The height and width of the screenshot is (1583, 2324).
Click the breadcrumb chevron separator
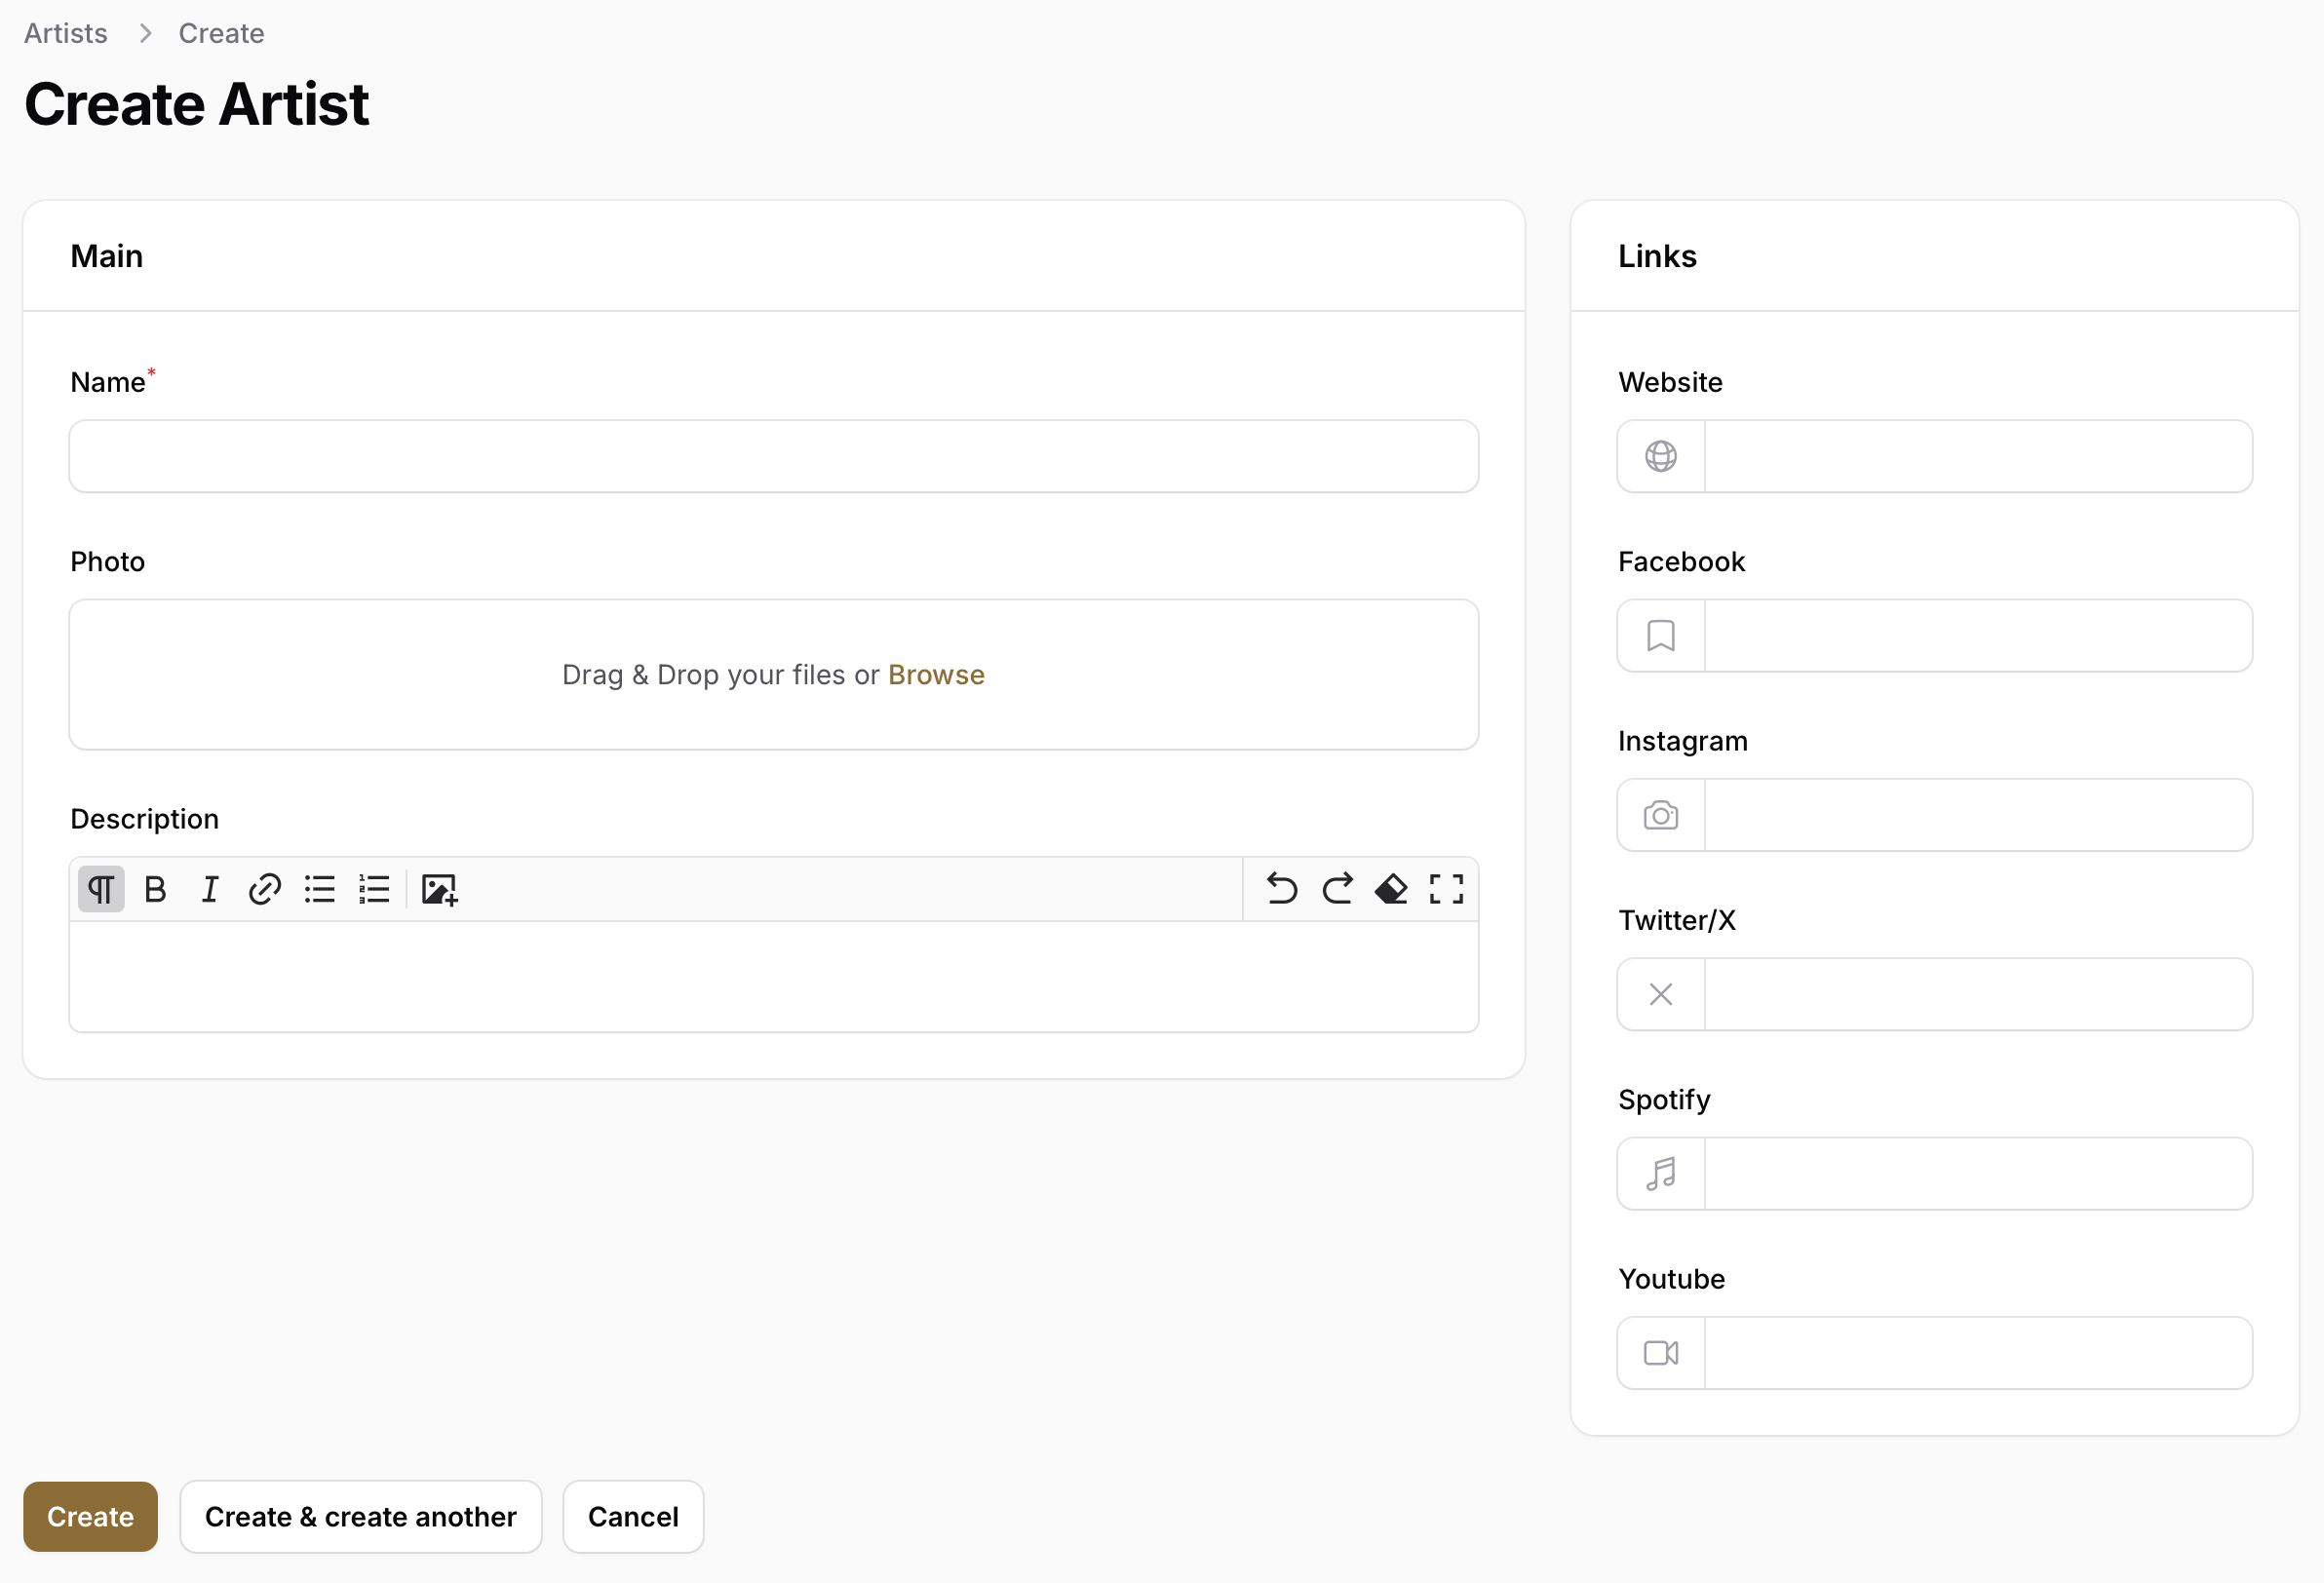click(x=145, y=33)
